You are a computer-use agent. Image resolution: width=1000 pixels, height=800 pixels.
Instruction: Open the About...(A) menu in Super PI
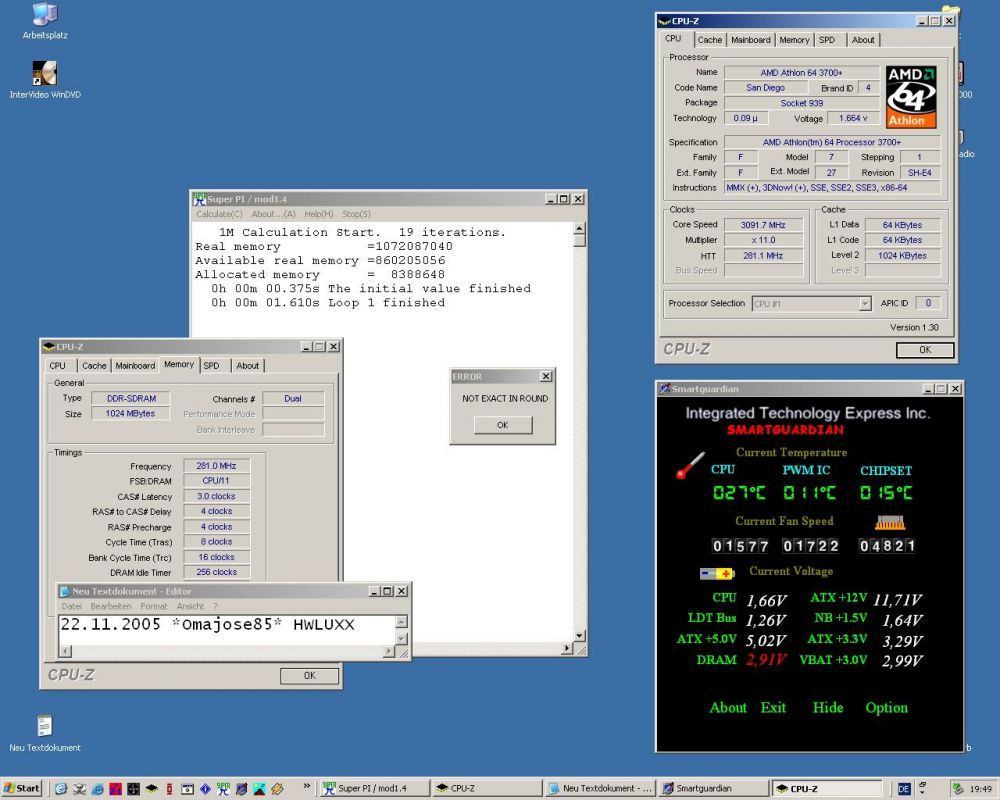274,214
